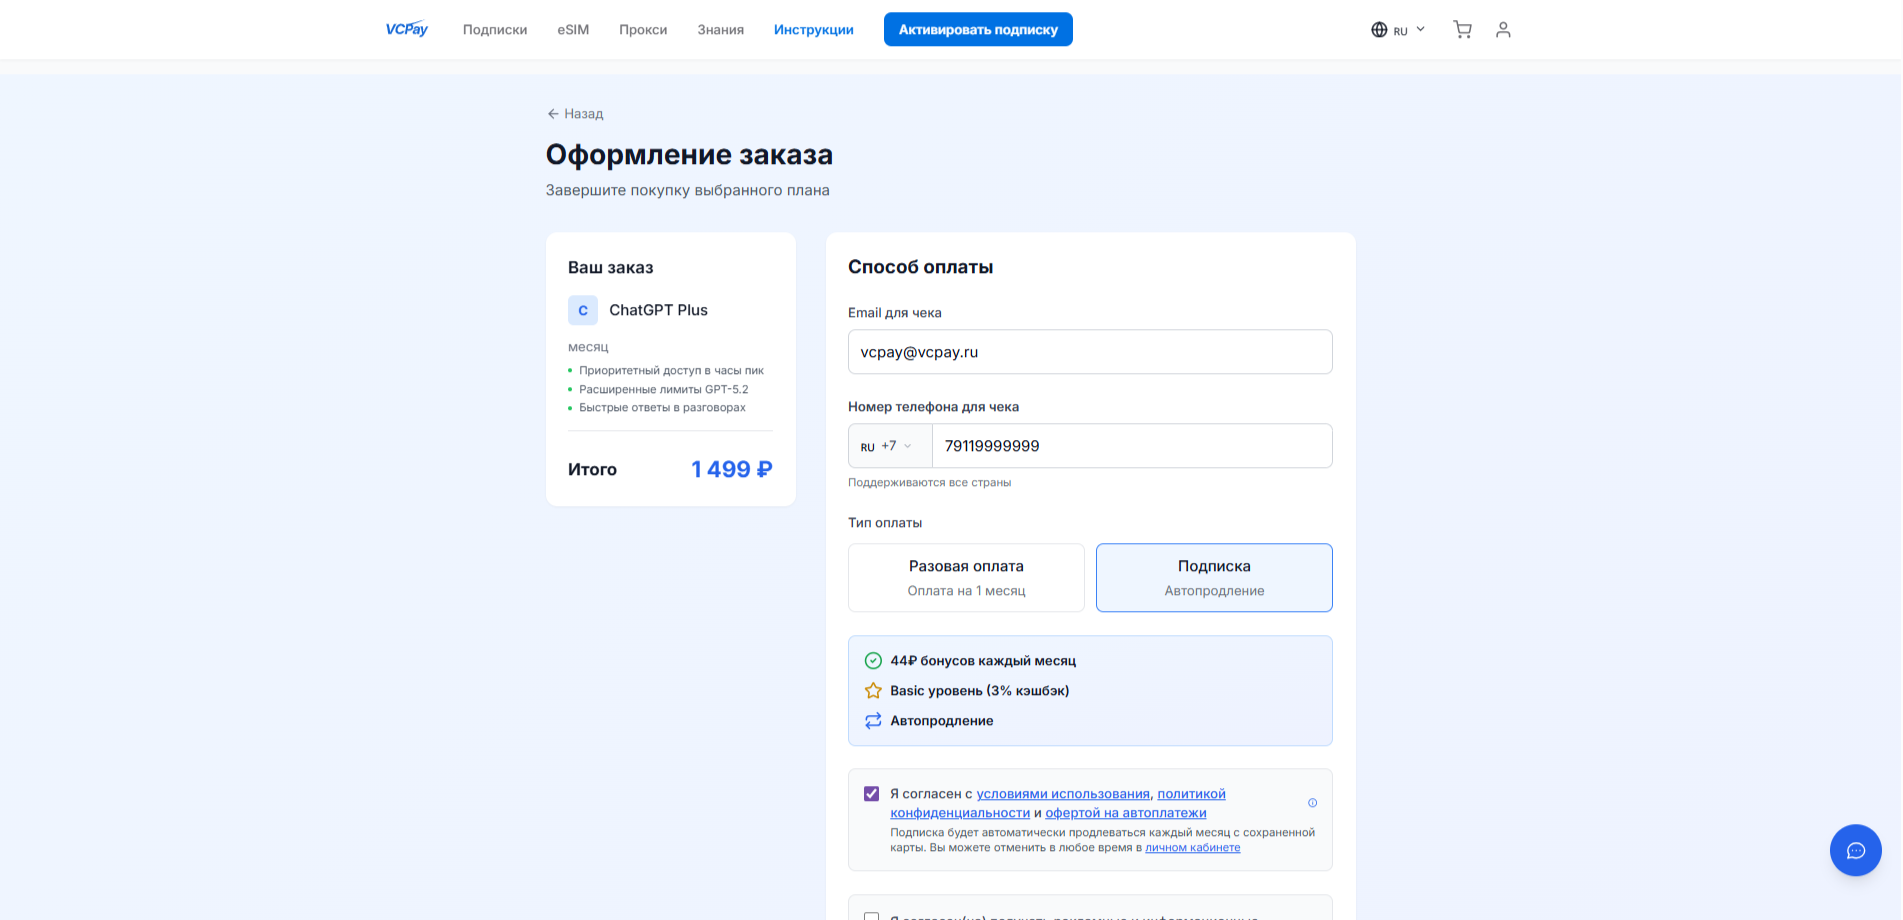Click the Email для чека input field

pos(1090,352)
